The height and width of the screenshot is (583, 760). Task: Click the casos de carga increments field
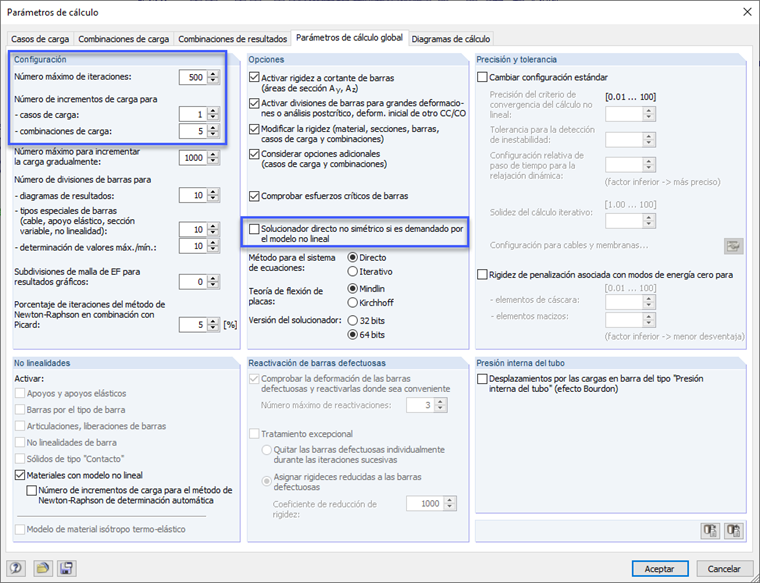[x=193, y=114]
